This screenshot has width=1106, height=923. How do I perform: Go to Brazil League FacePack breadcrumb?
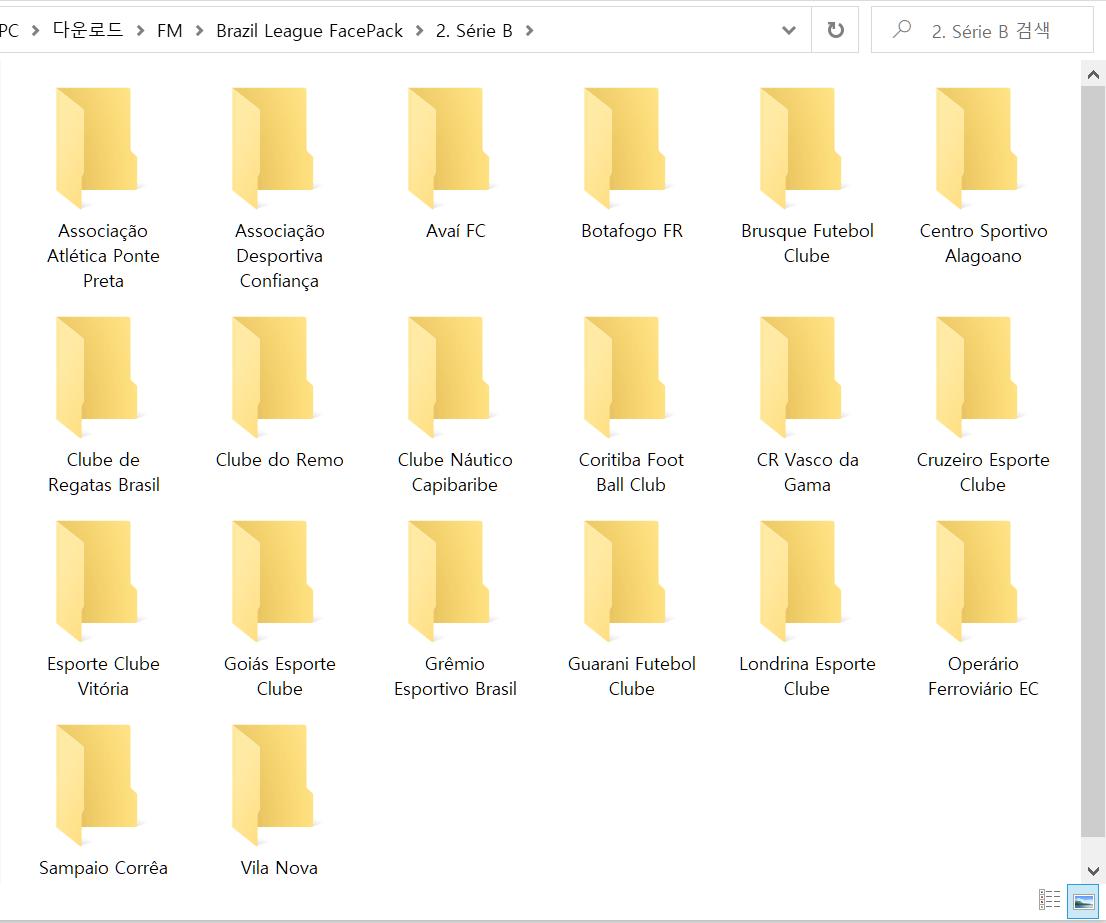point(310,31)
